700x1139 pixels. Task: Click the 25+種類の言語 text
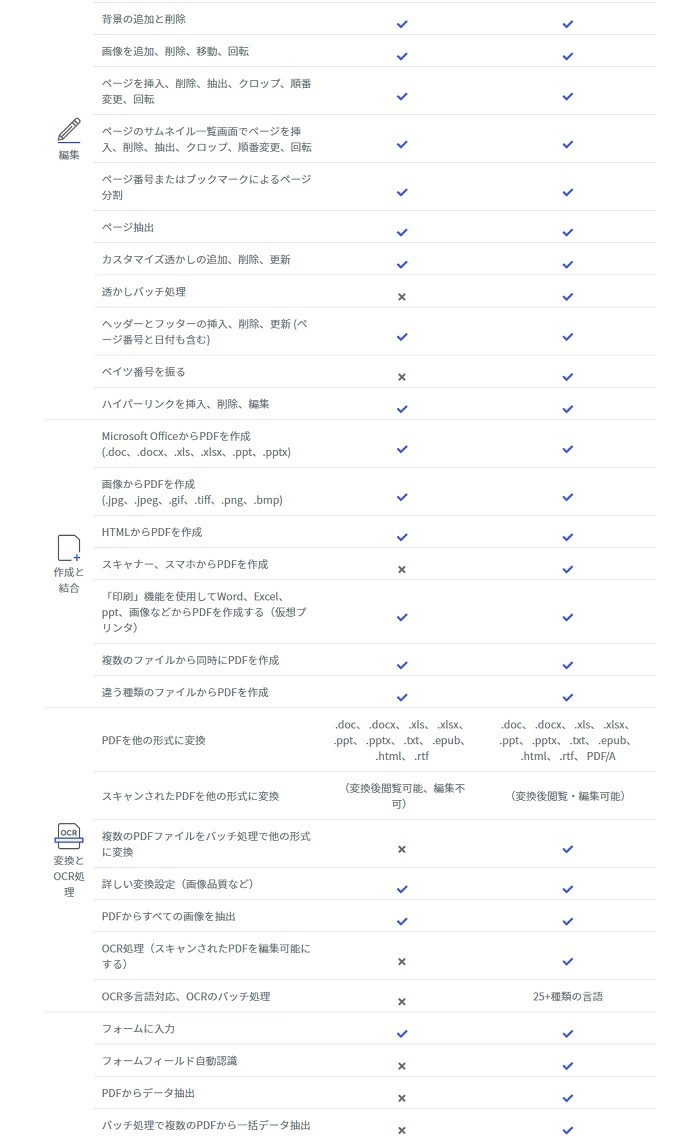(x=568, y=997)
